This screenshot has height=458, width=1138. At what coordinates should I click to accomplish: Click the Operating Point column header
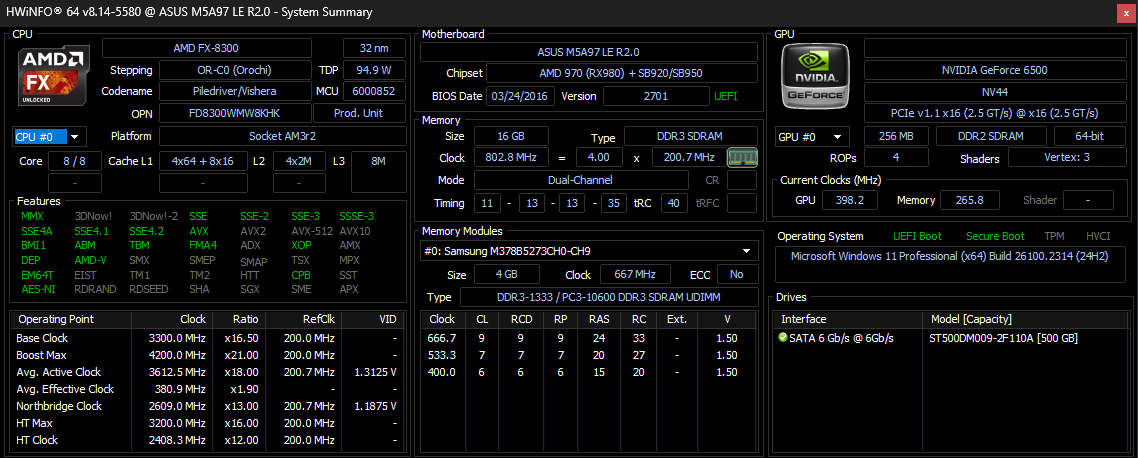click(x=71, y=319)
